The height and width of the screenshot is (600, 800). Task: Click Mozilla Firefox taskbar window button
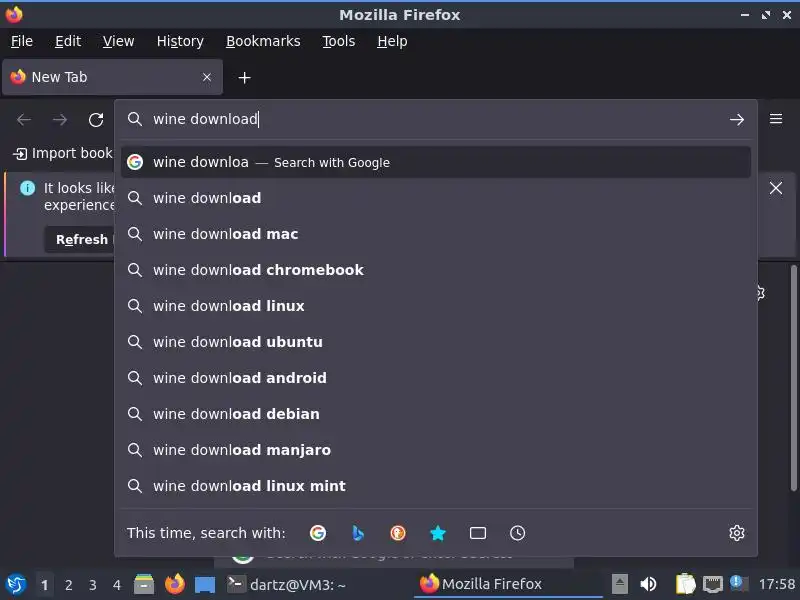click(508, 584)
